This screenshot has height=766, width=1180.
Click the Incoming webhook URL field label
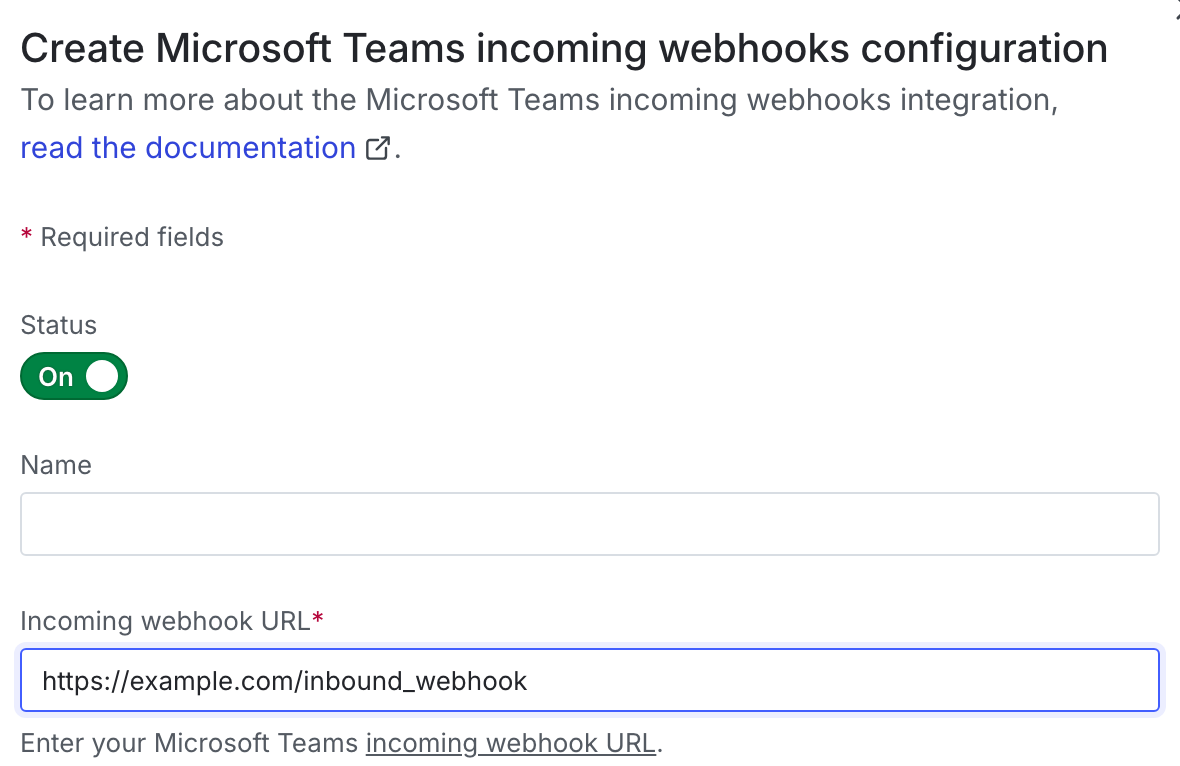pyautogui.click(x=165, y=620)
